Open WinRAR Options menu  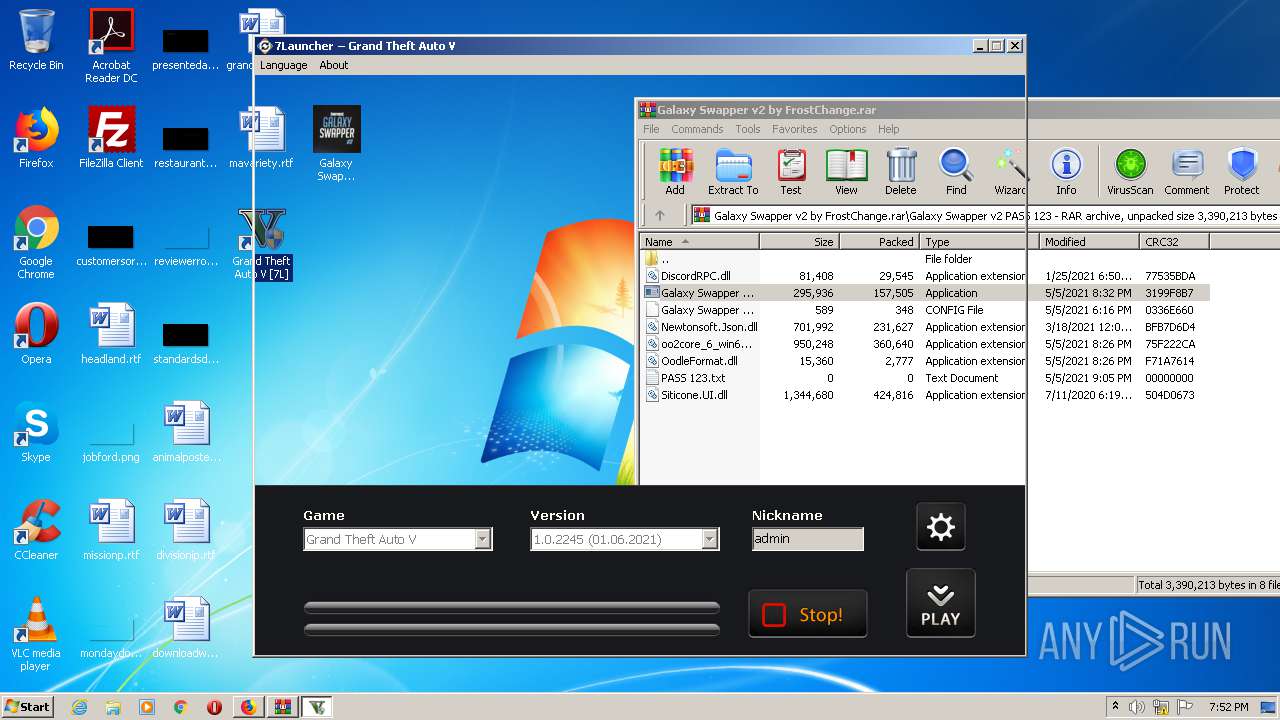847,129
